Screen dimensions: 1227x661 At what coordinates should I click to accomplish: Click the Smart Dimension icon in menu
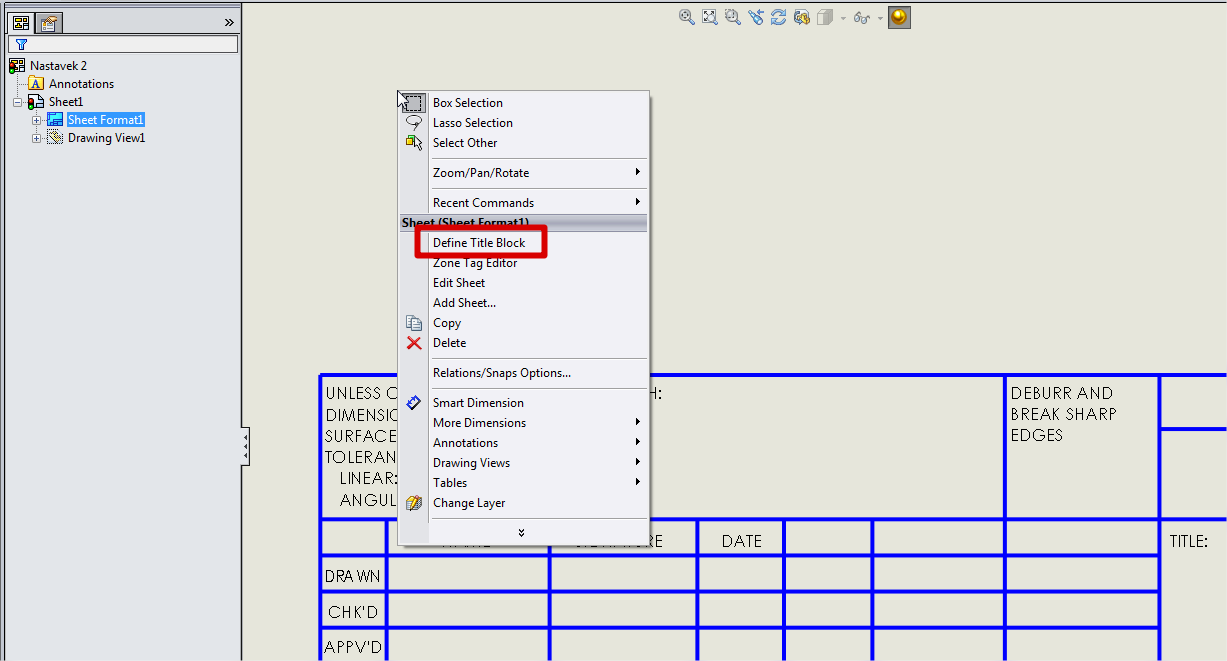pos(414,403)
